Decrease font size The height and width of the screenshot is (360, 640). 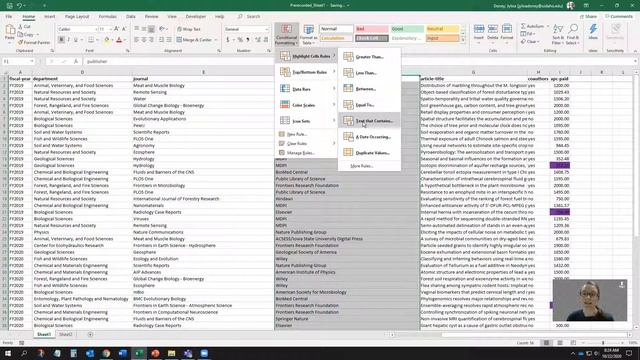[124, 29]
